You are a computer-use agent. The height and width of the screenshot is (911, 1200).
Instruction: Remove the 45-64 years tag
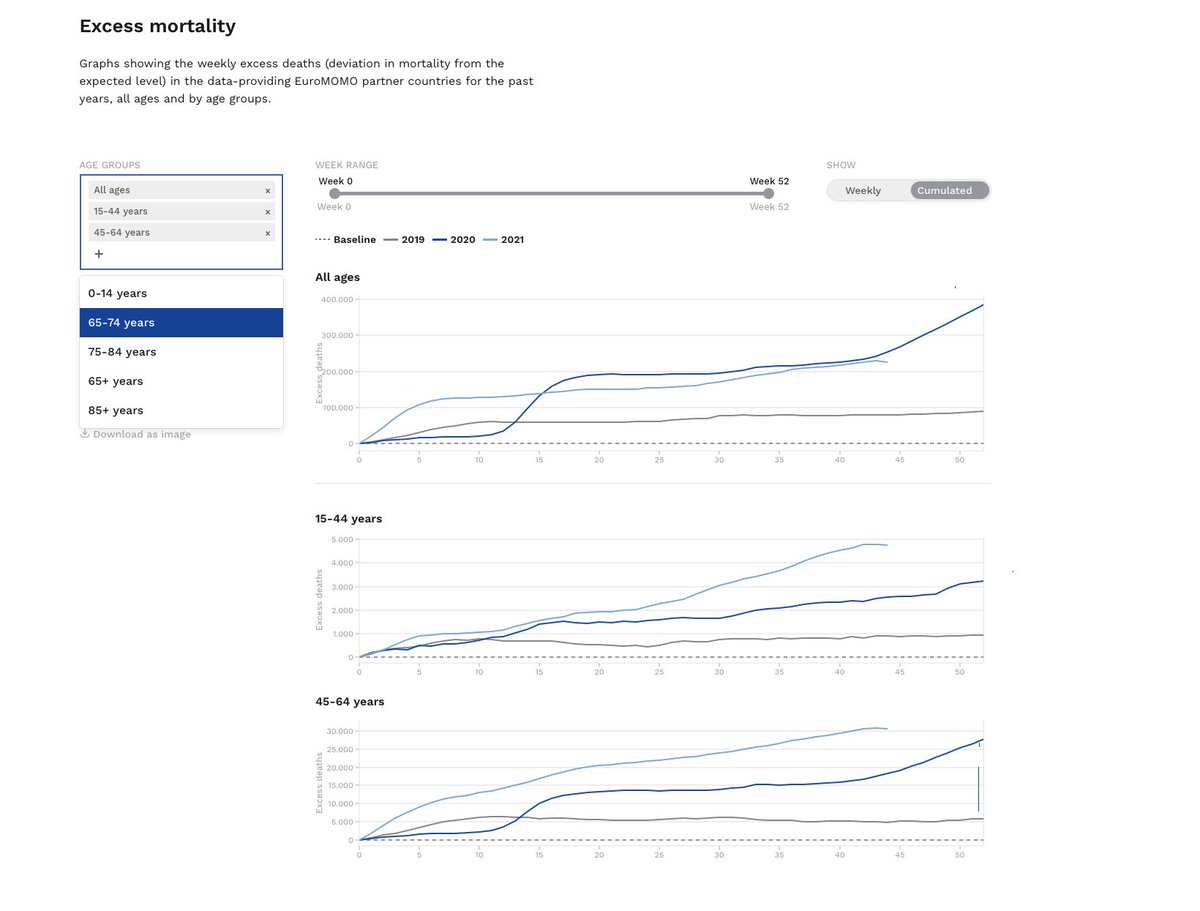(x=267, y=233)
